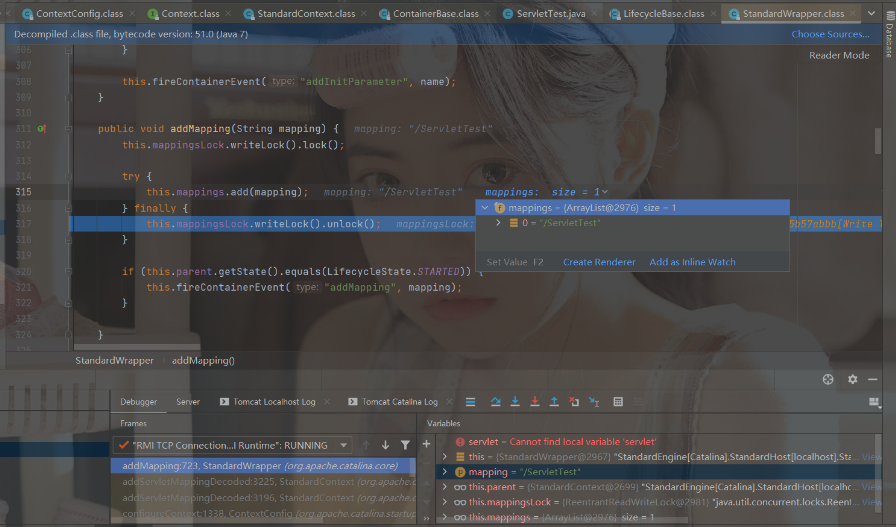
Task: Switch to the Debugger tab
Action: [138, 402]
